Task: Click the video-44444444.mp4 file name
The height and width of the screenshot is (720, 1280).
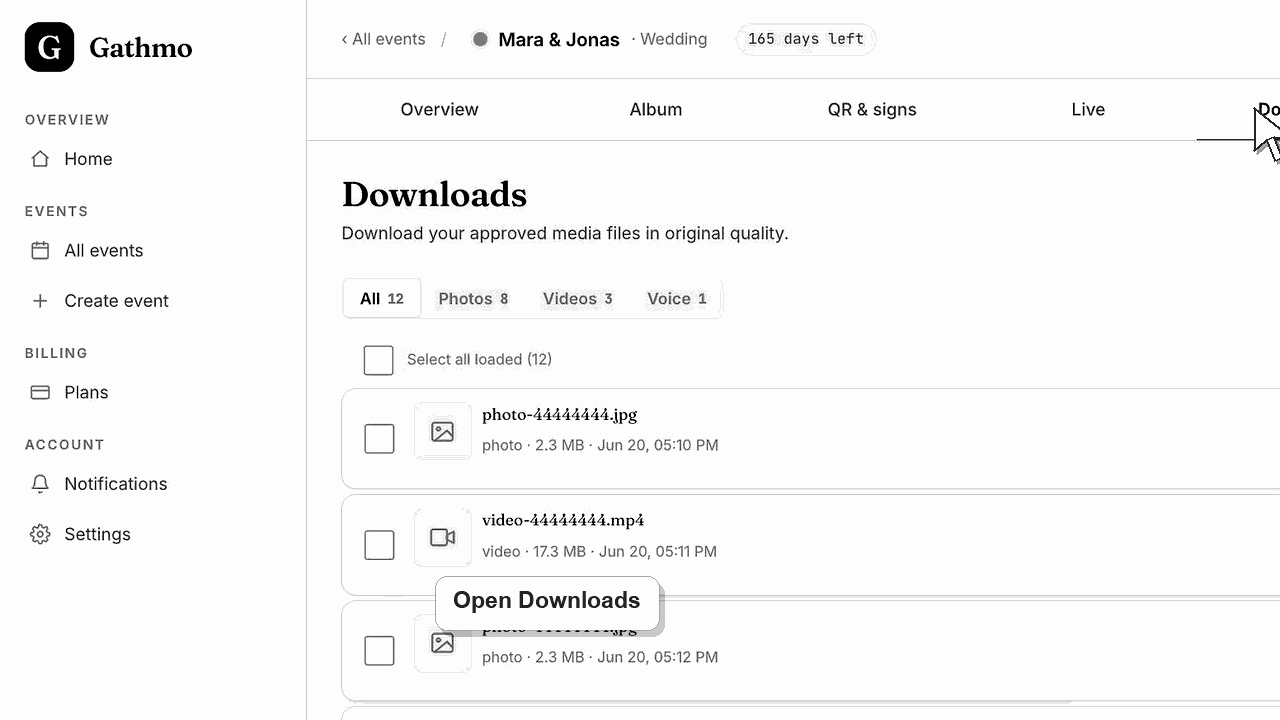Action: pos(563,521)
